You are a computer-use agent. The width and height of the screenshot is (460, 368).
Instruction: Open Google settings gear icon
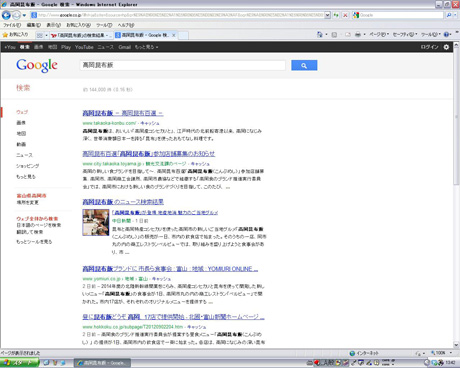pyautogui.click(x=446, y=47)
